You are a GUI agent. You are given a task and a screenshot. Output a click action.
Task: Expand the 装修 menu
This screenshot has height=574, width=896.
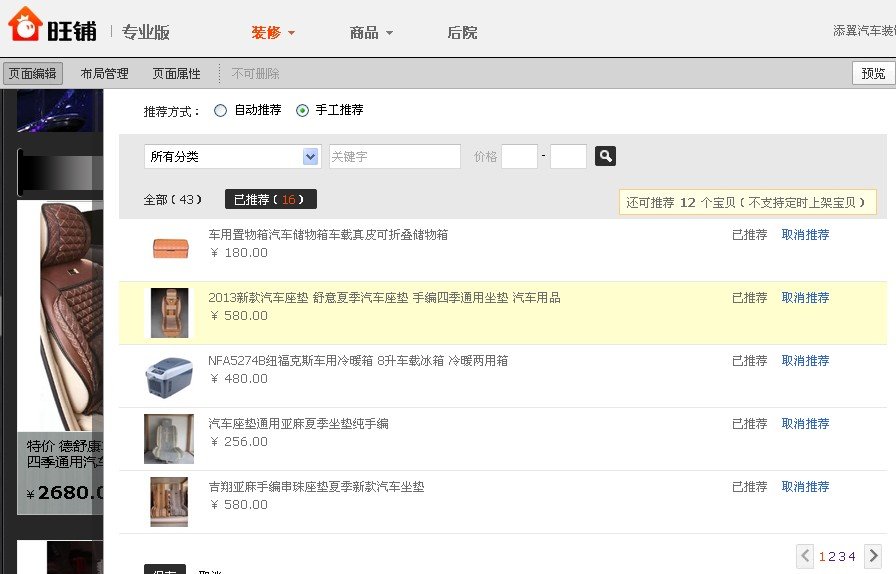click(273, 33)
